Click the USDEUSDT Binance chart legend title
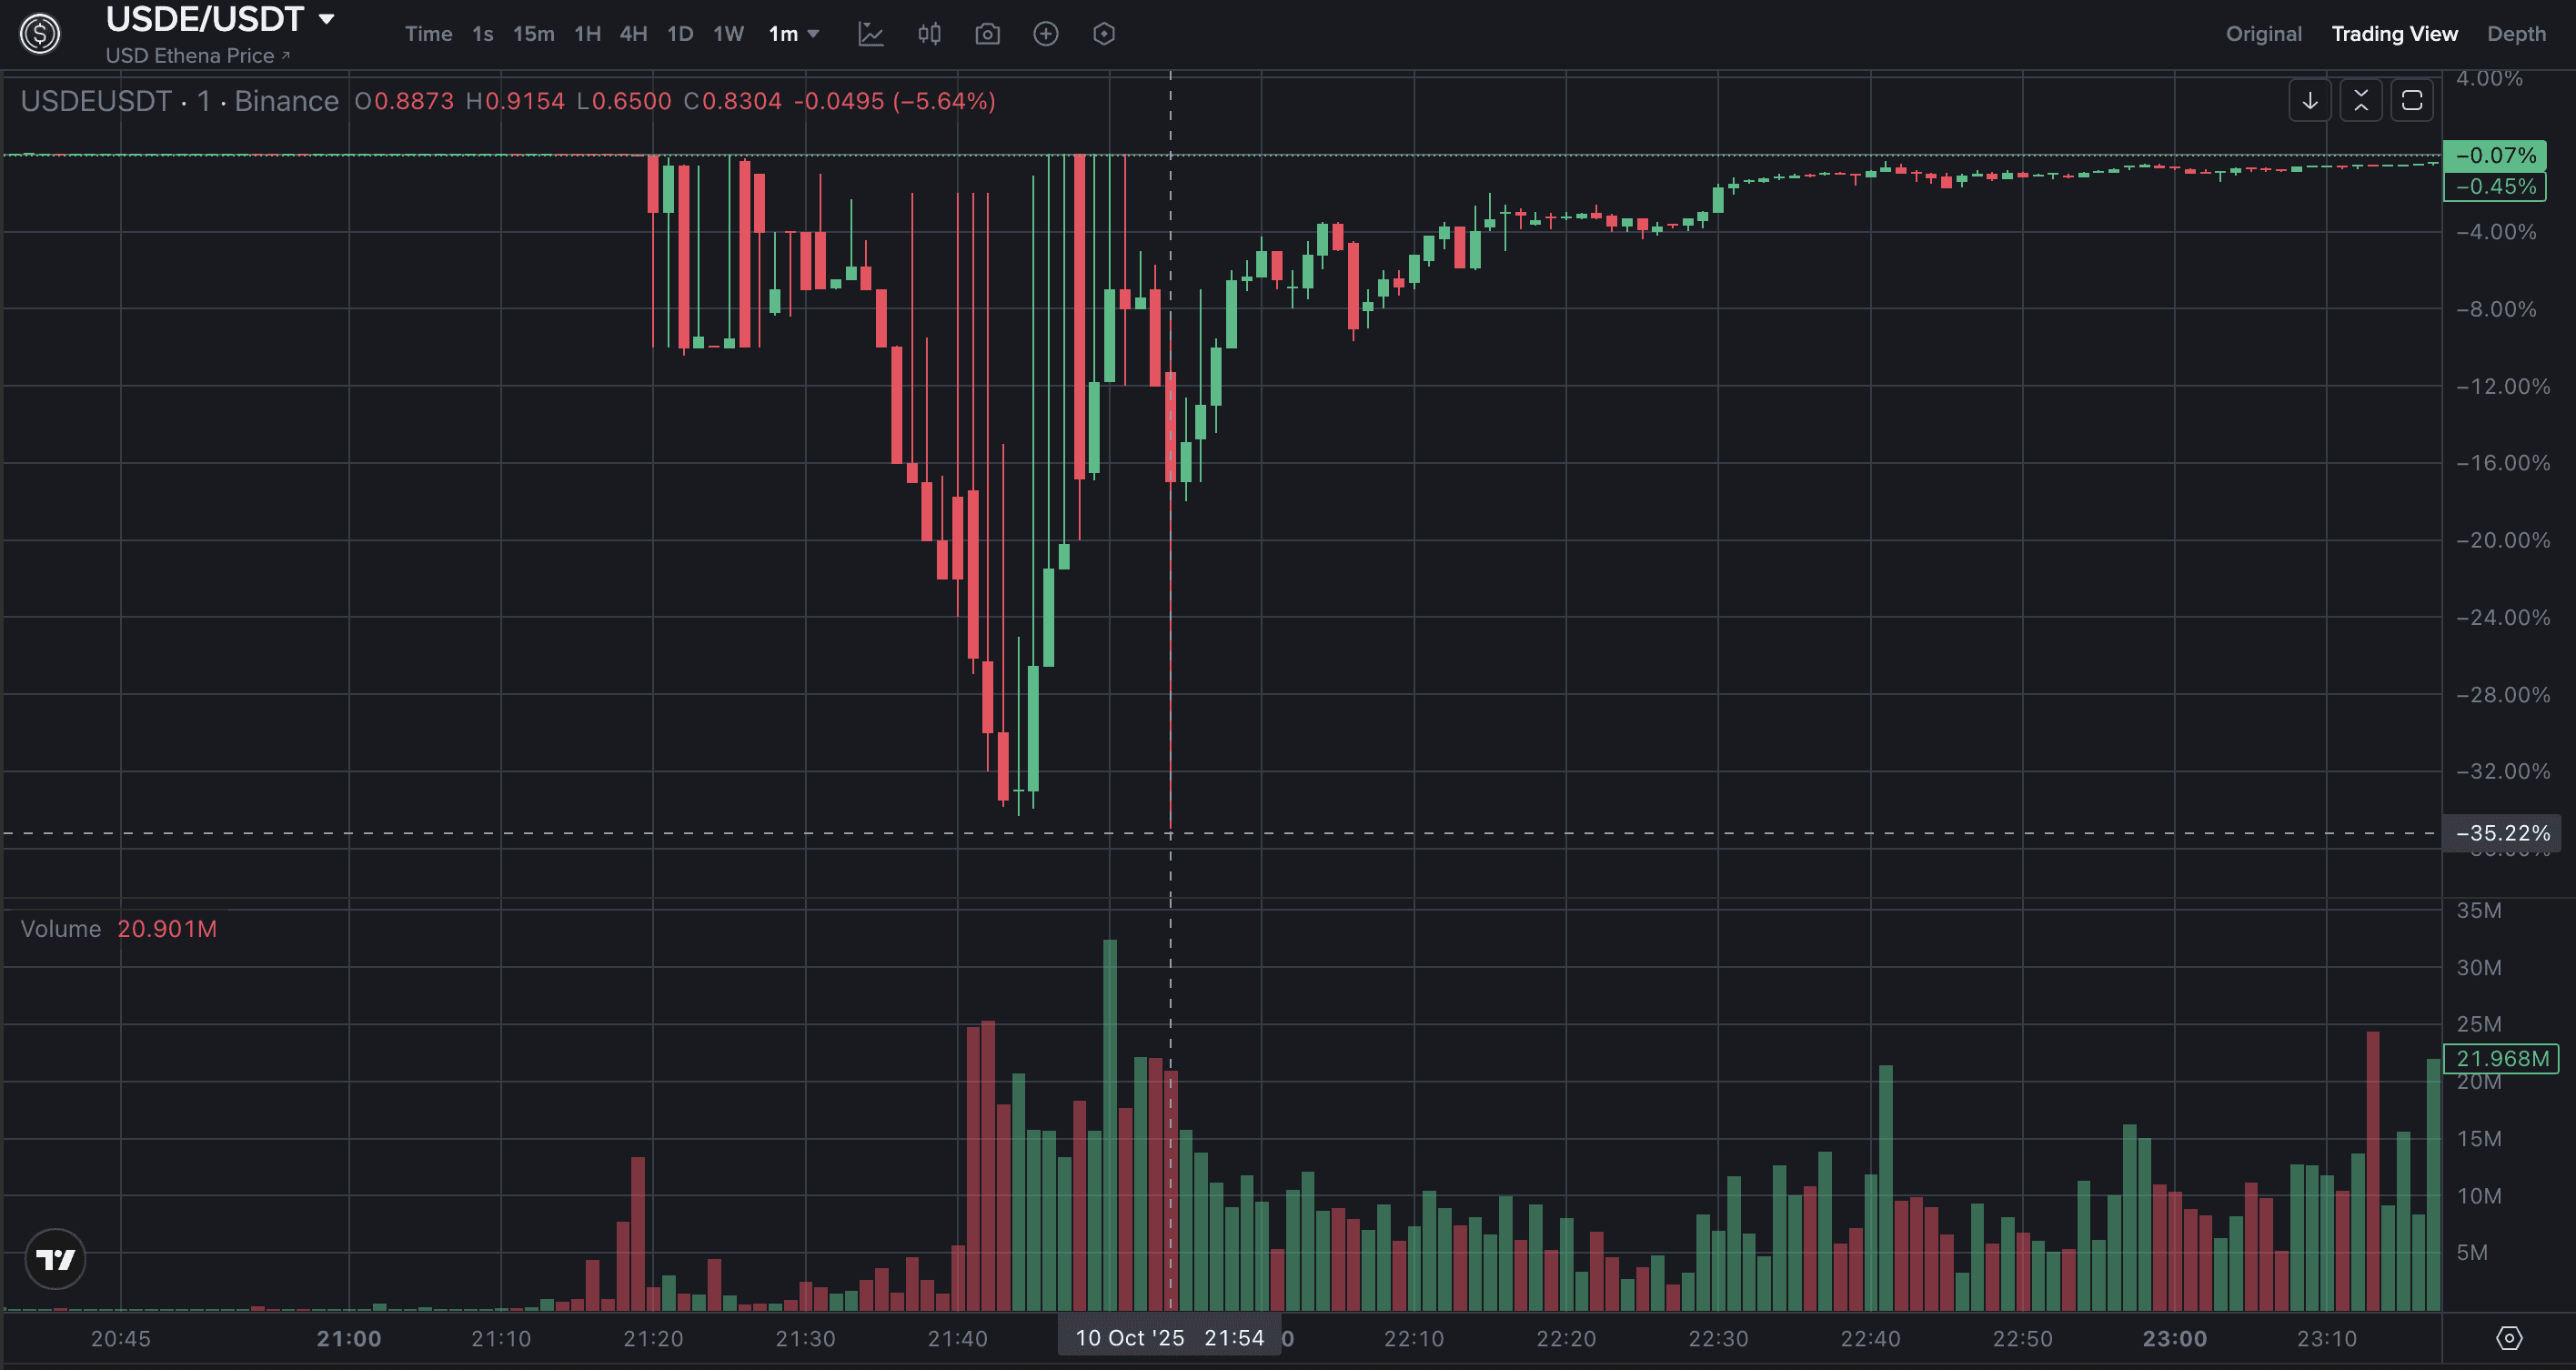 180,101
